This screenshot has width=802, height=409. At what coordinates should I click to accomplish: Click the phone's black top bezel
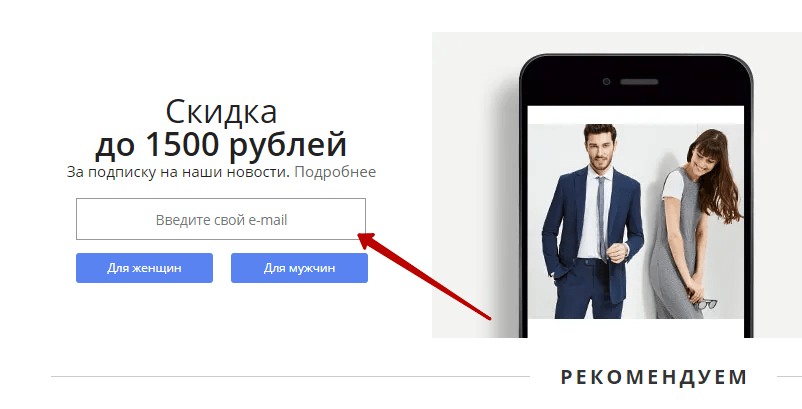[636, 80]
